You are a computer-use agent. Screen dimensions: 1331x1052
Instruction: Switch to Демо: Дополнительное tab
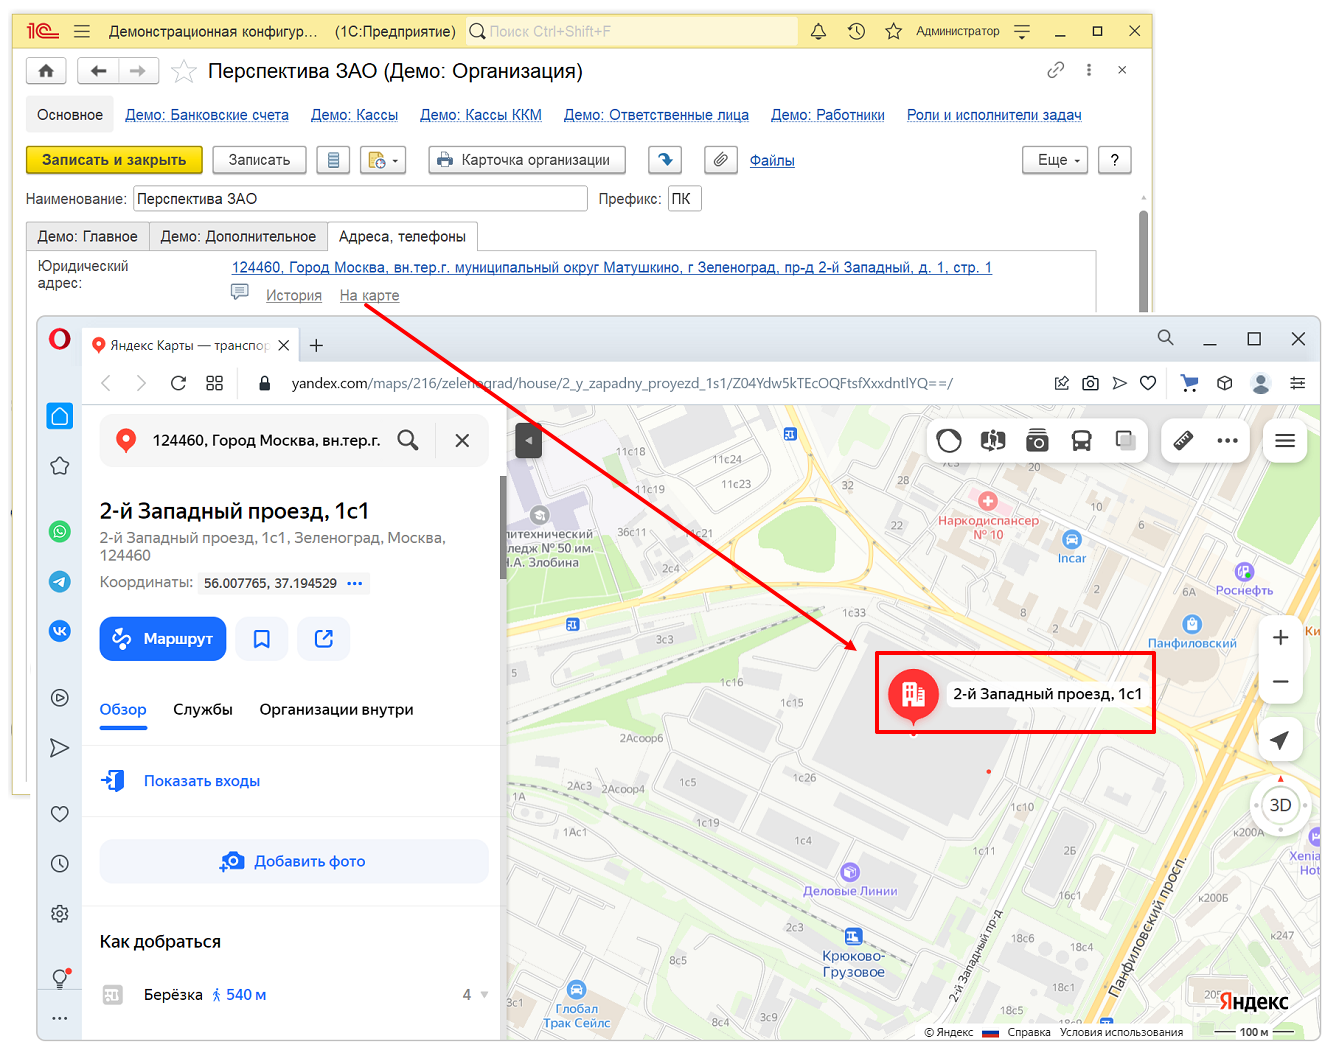(x=238, y=236)
